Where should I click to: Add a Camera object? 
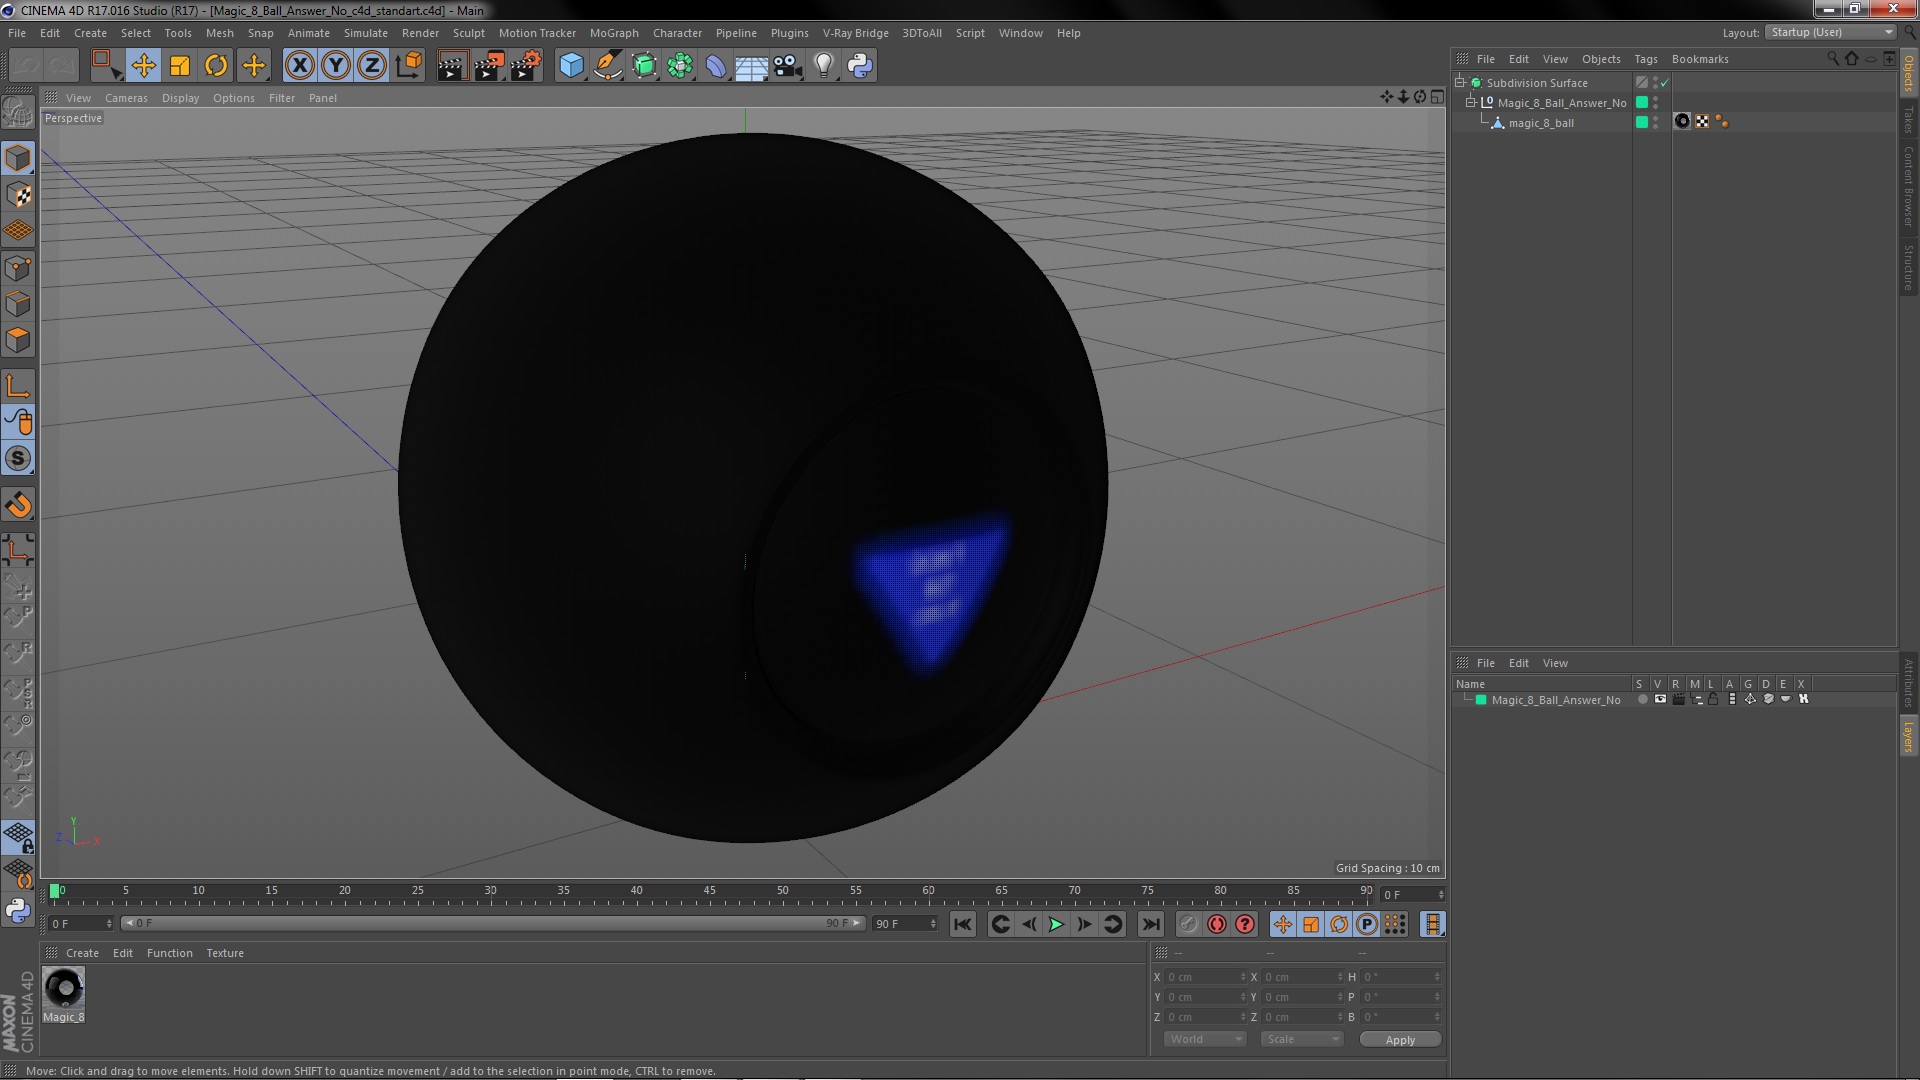[788, 66]
